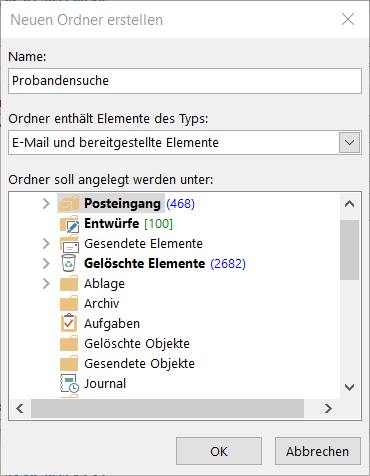Image resolution: width=370 pixels, height=476 pixels.
Task: Click the (2682) deleted items count
Action: click(x=228, y=264)
